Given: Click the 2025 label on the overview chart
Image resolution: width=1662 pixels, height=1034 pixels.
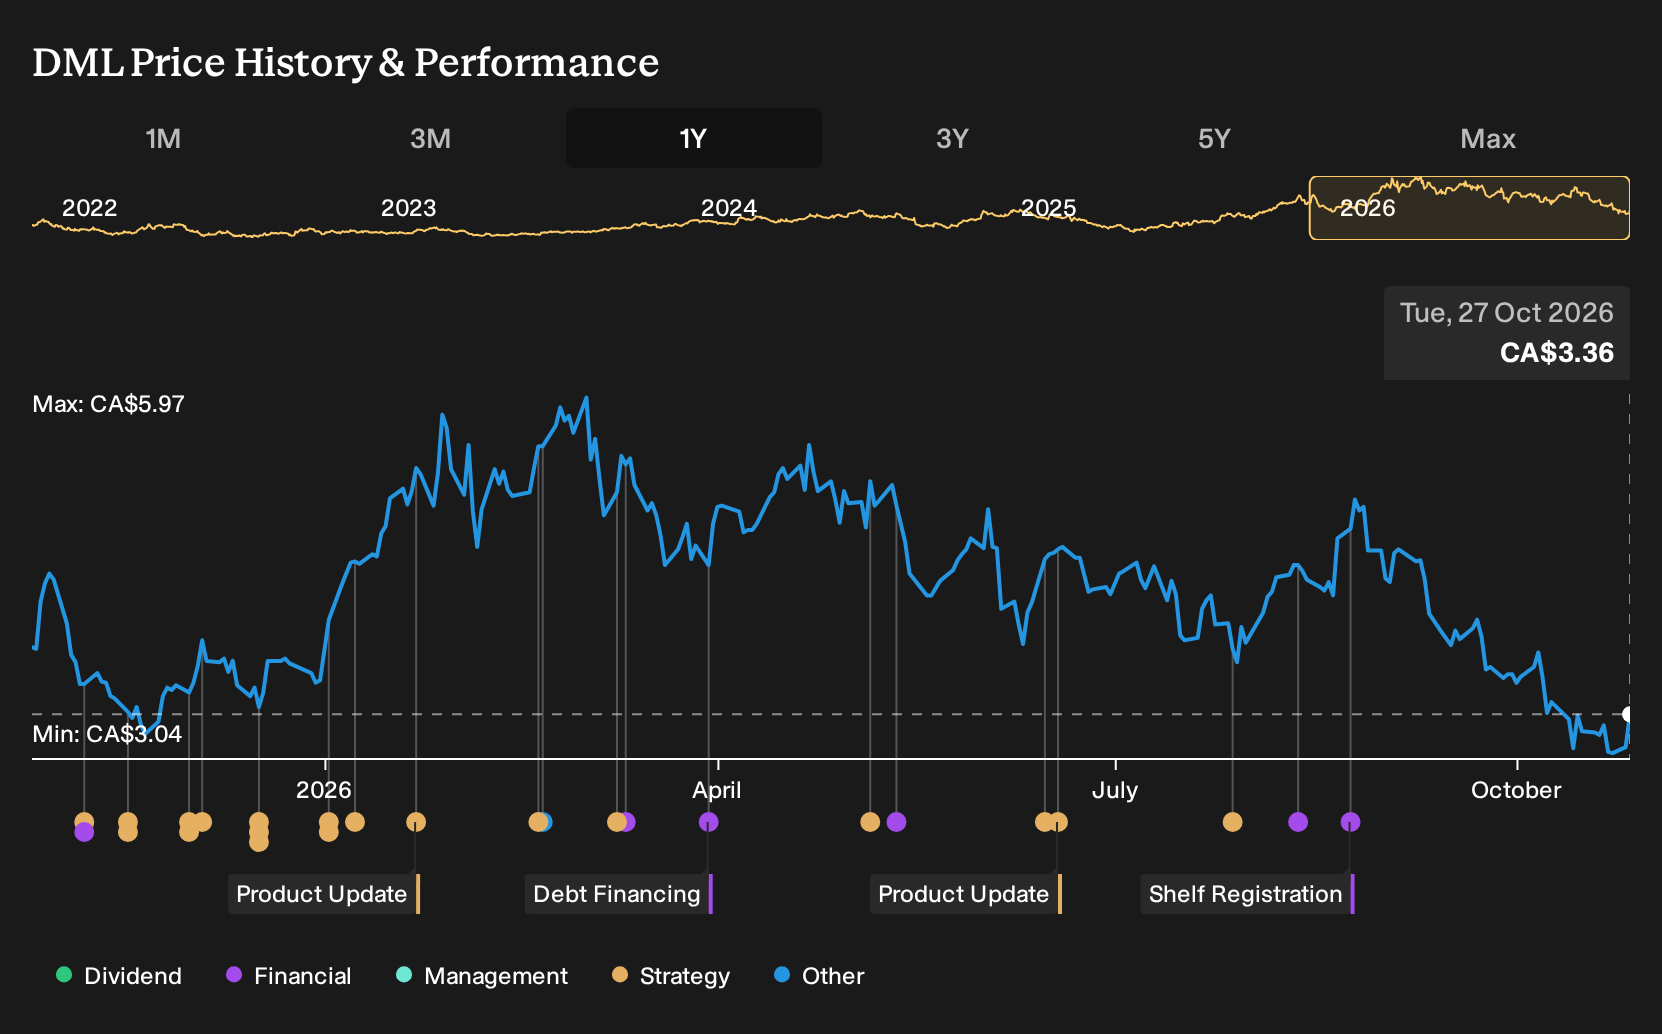Looking at the screenshot, I should pyautogui.click(x=1048, y=208).
